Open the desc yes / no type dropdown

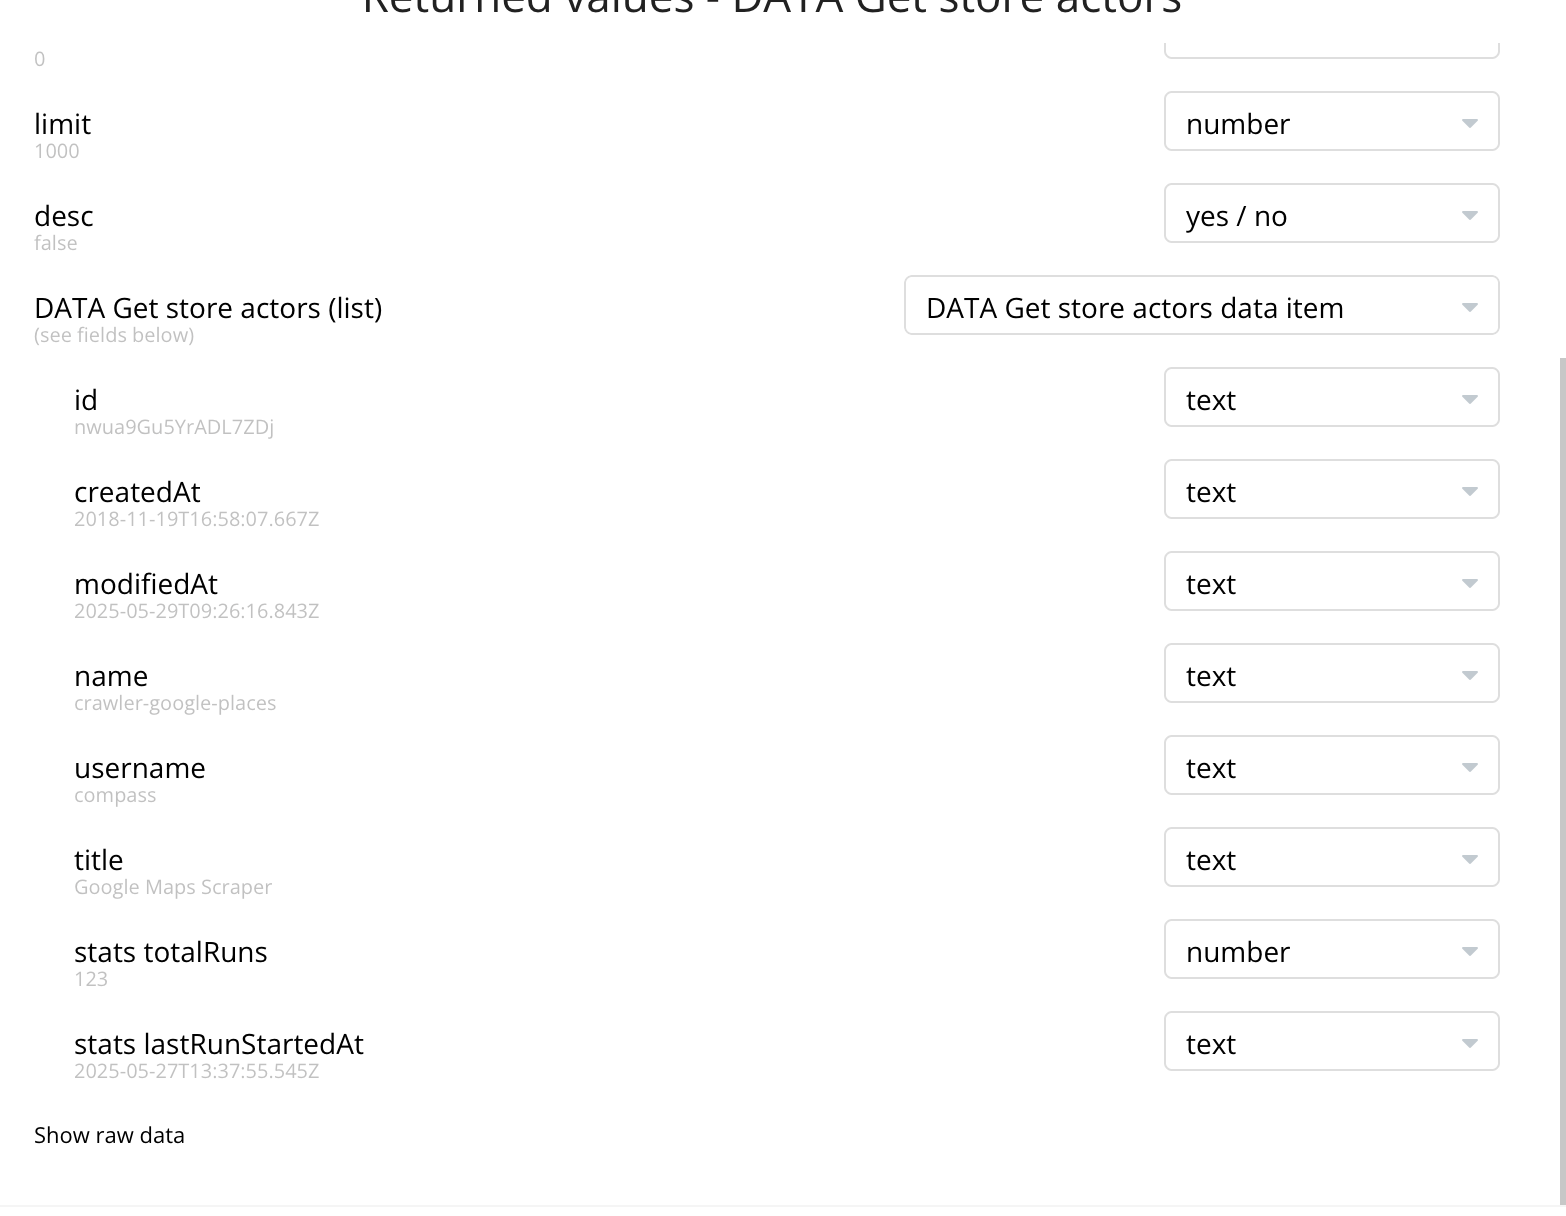coord(1330,214)
